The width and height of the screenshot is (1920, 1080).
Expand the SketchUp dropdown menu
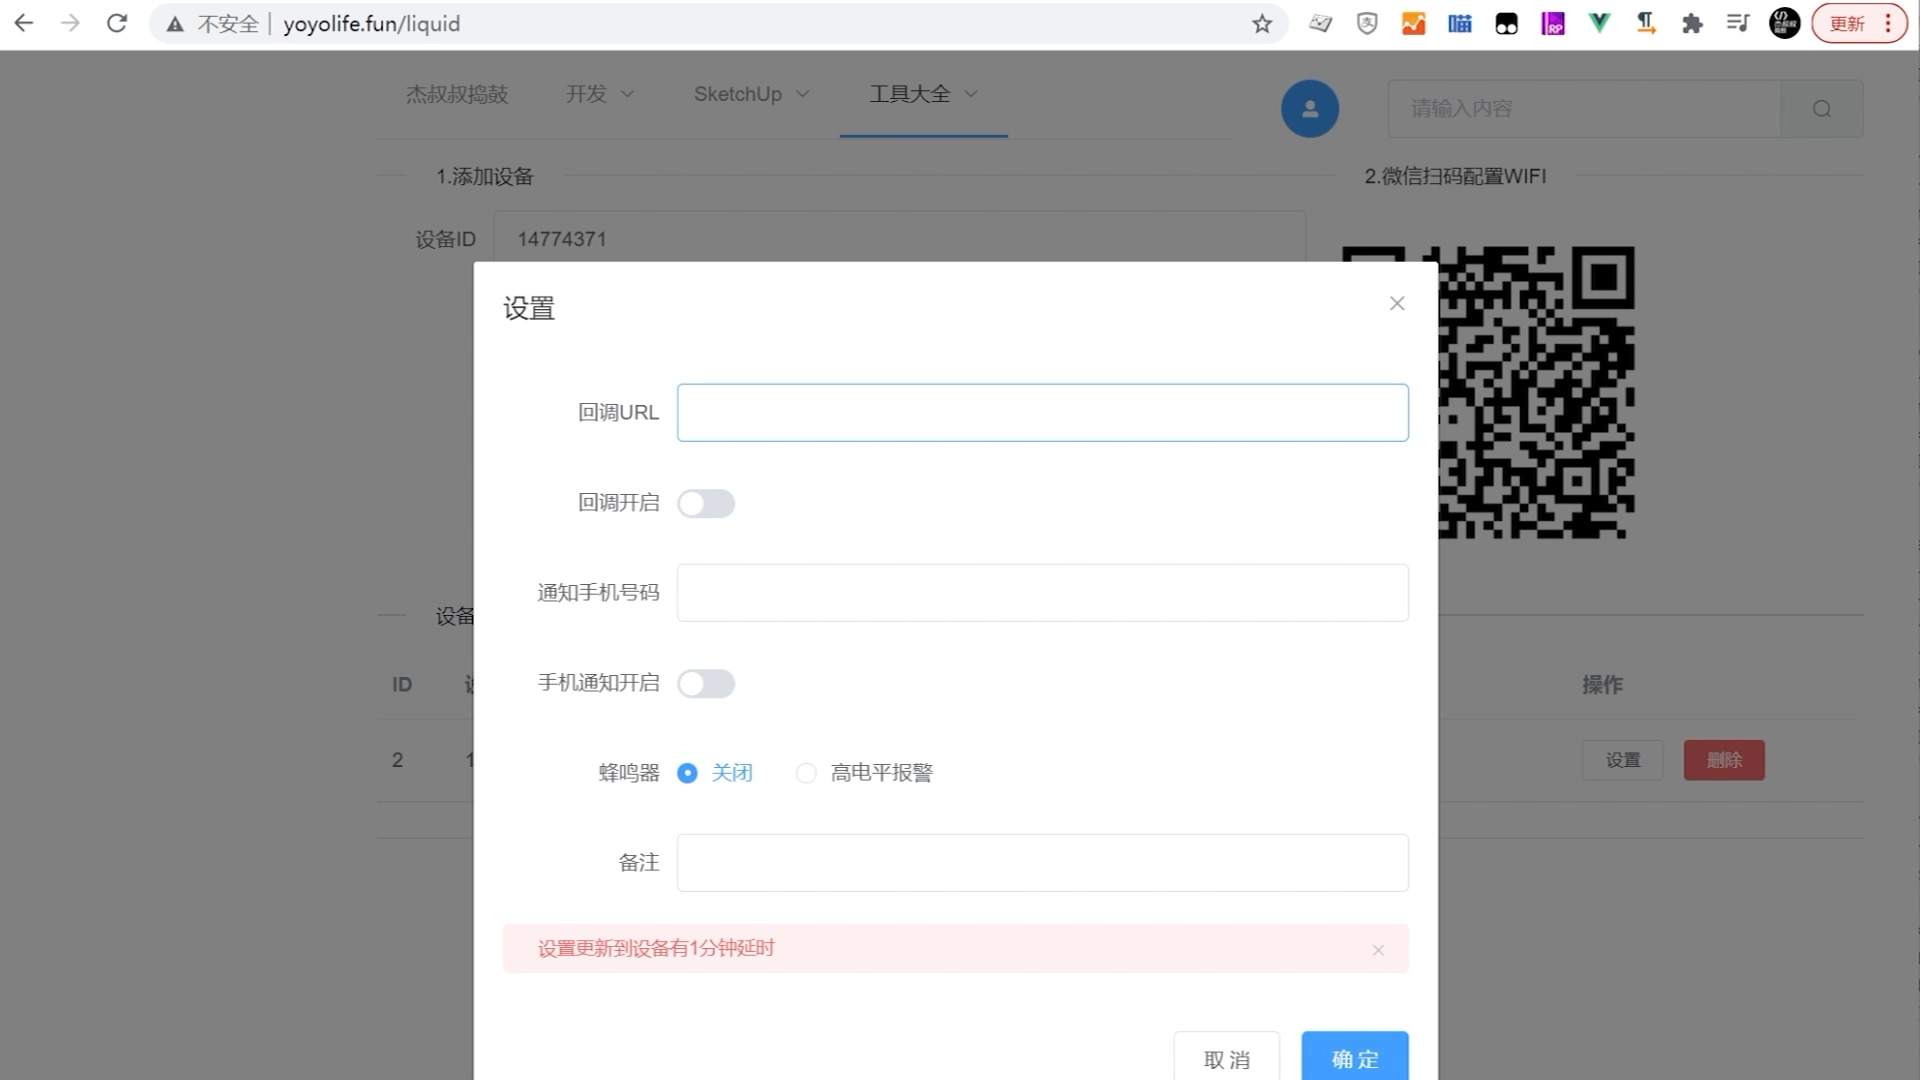click(x=751, y=94)
